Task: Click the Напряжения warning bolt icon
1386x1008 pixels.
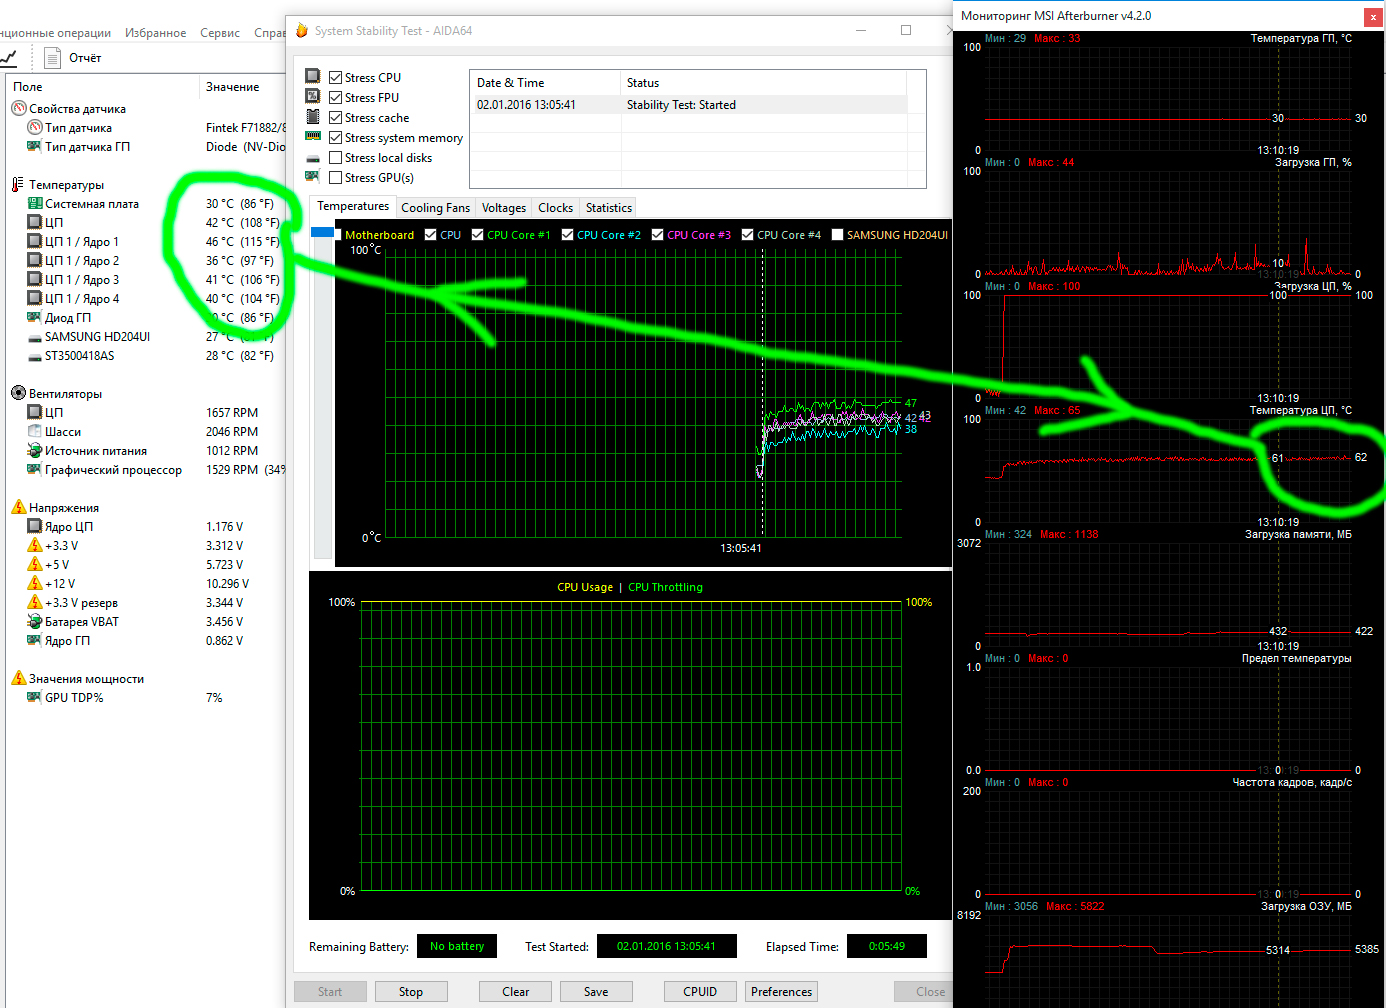Action: (18, 508)
